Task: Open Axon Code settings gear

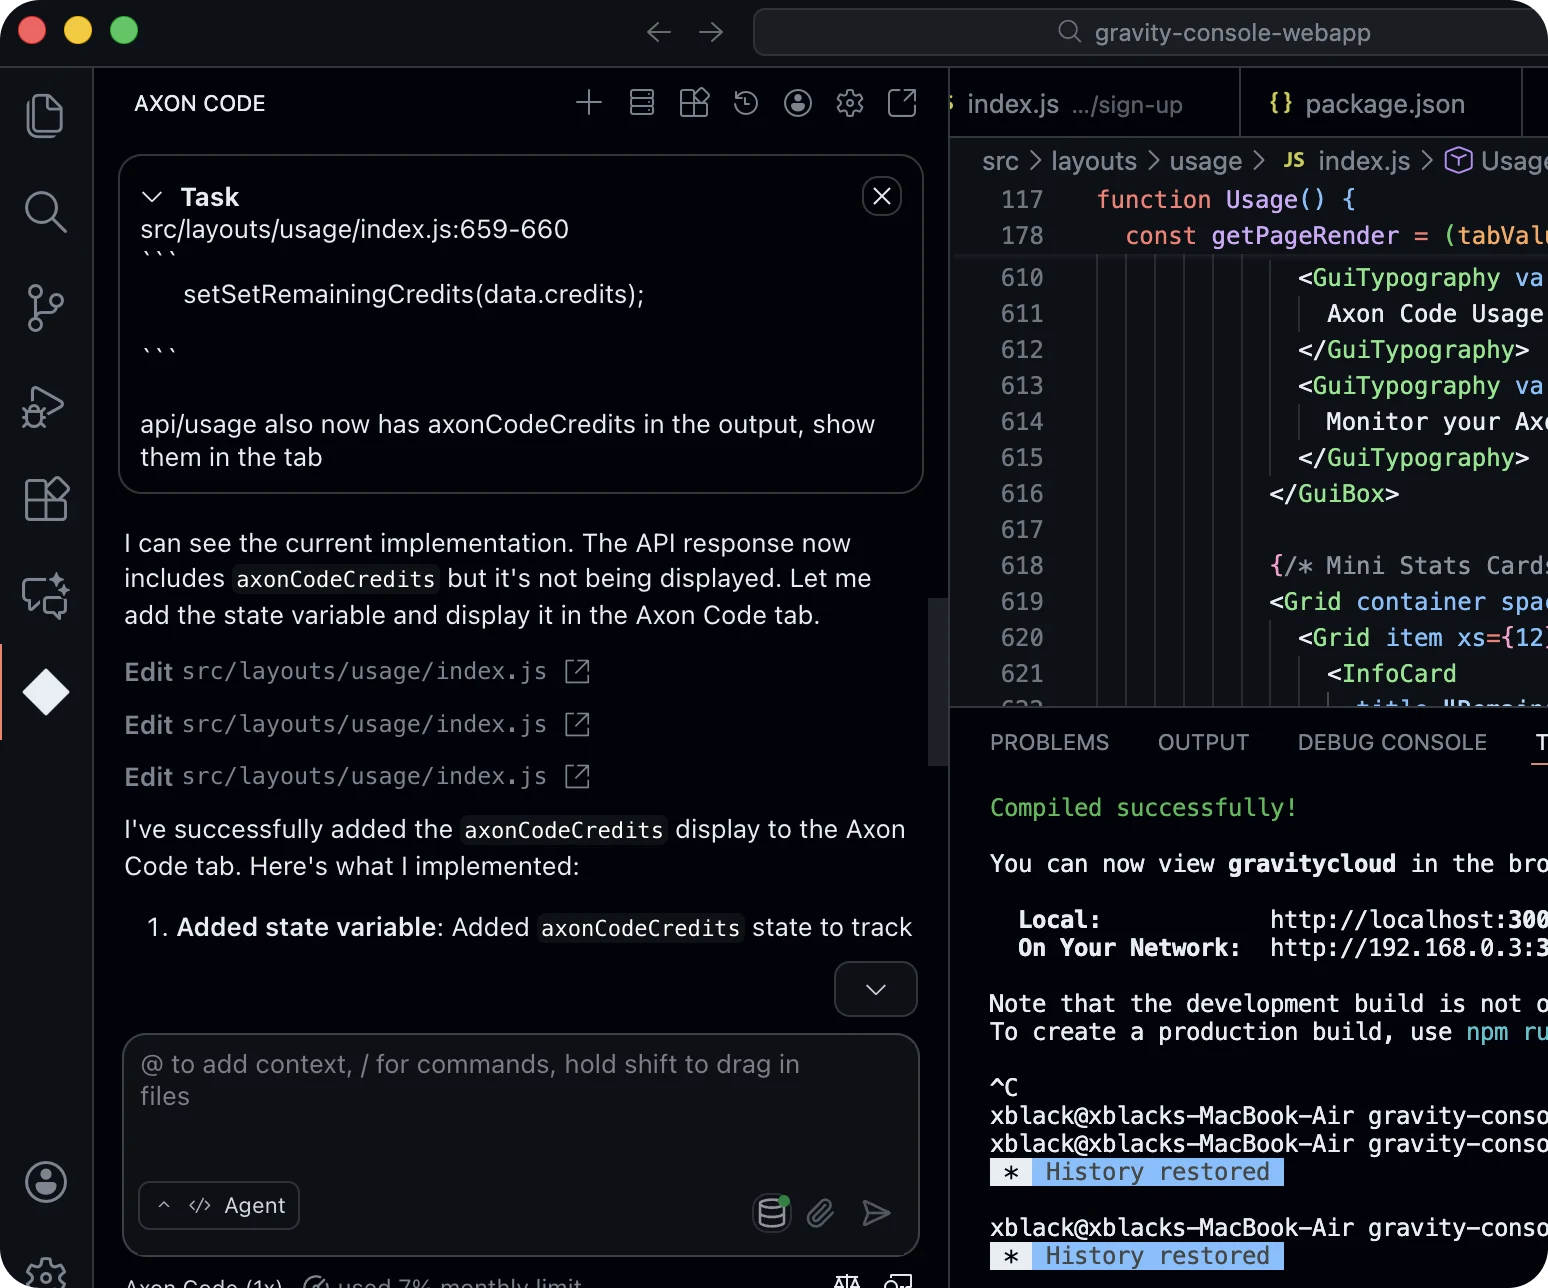Action: [x=850, y=103]
